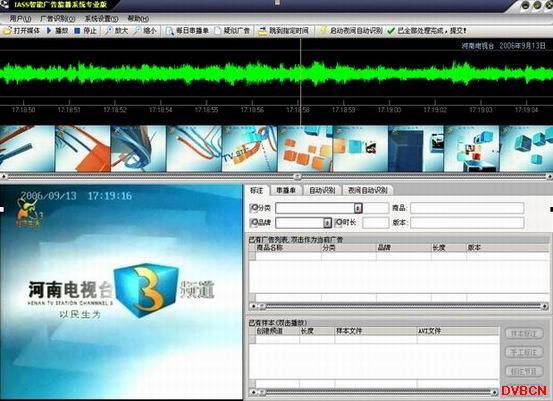Click the left arrow of ad list scrollbar

253,306
